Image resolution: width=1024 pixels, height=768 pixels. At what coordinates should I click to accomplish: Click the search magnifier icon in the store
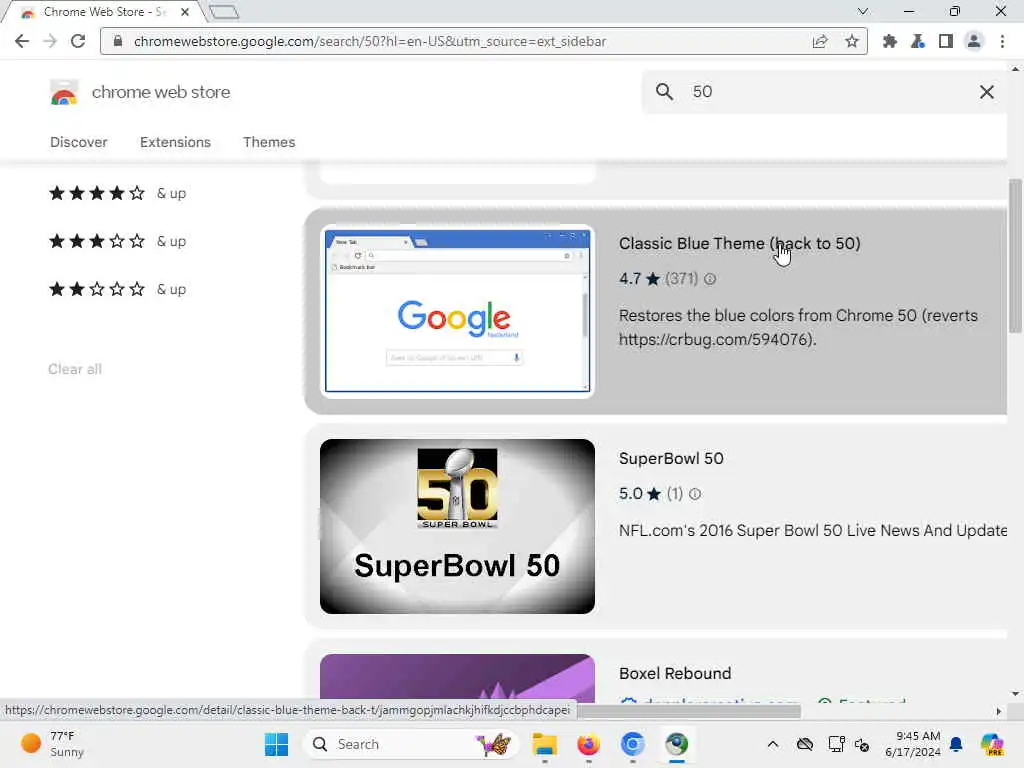[664, 91]
